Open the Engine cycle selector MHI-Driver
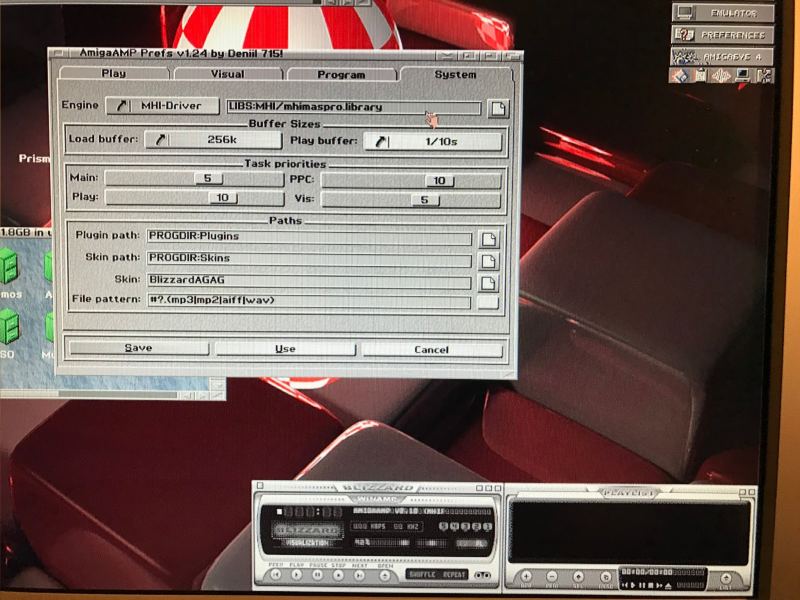The width and height of the screenshot is (800, 600). coord(162,106)
